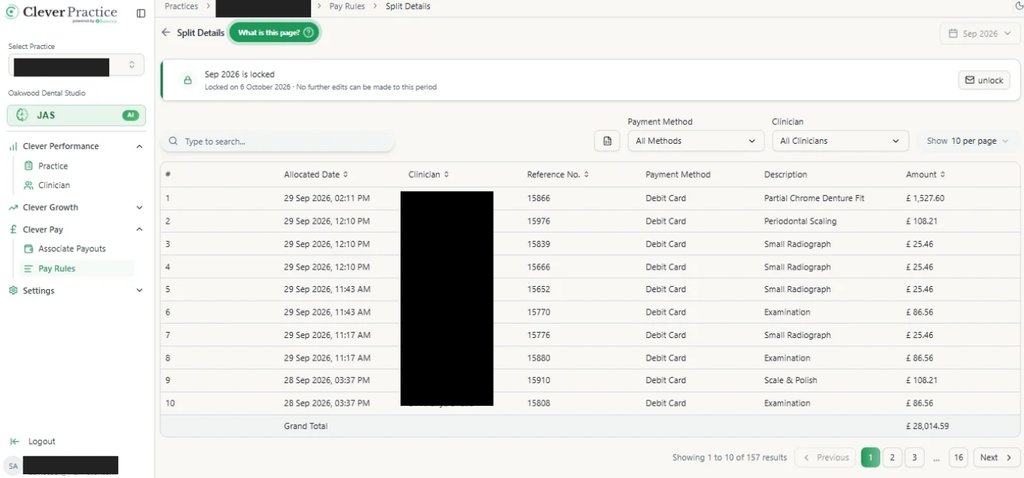
Task: Click reference number 15866
Action: point(538,198)
